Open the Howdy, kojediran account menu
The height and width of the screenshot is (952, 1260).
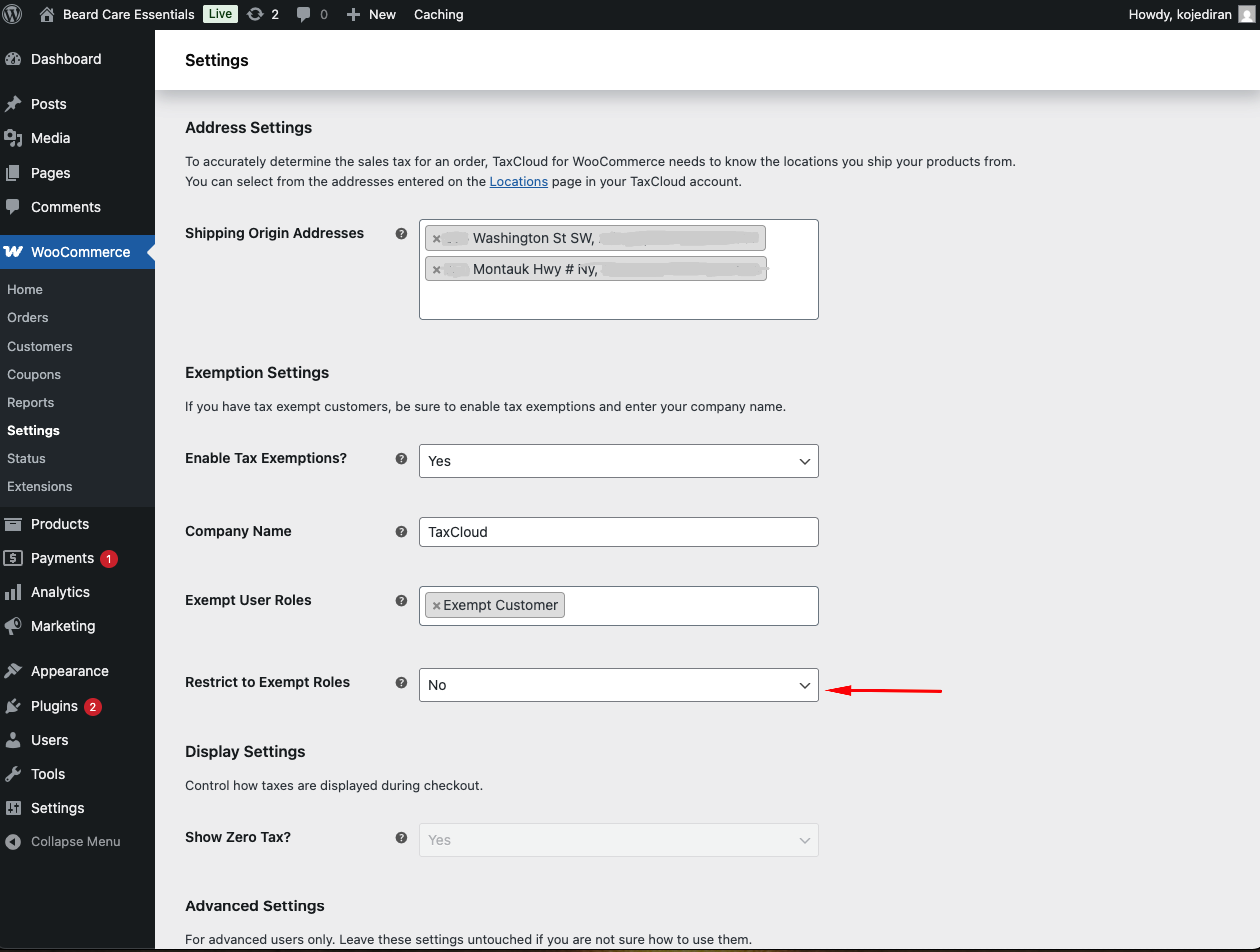pyautogui.click(x=1190, y=14)
